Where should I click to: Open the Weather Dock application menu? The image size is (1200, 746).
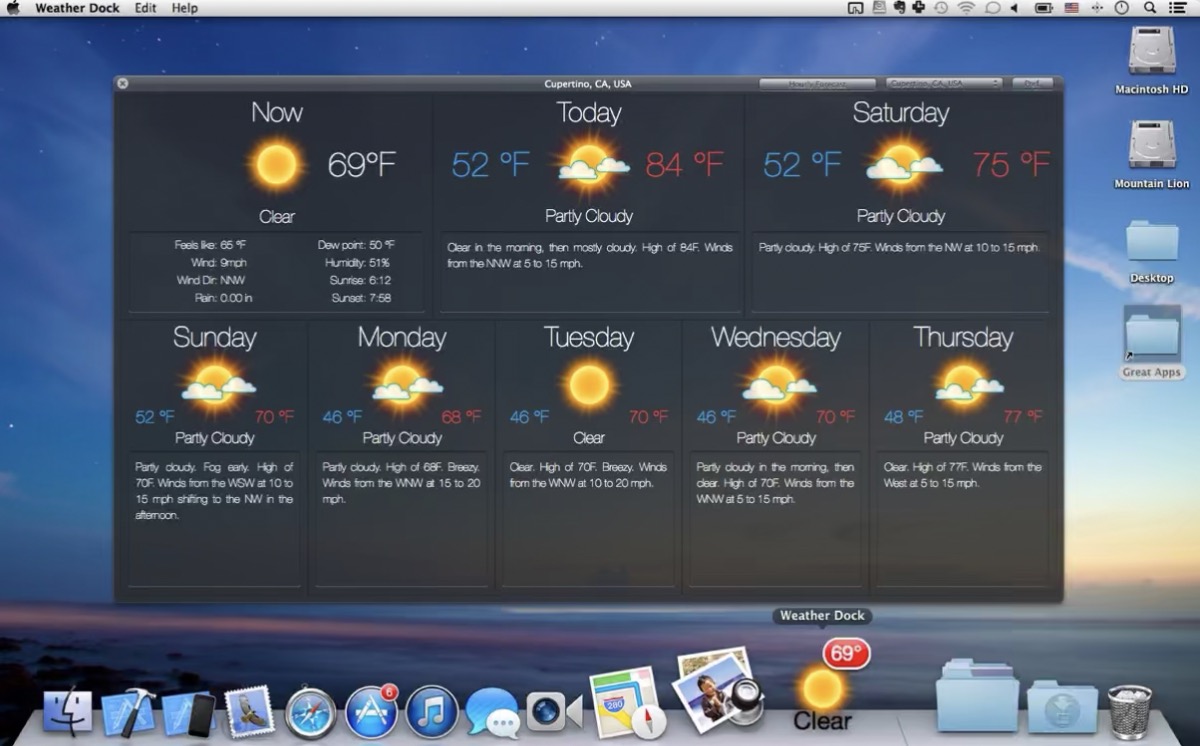77,8
